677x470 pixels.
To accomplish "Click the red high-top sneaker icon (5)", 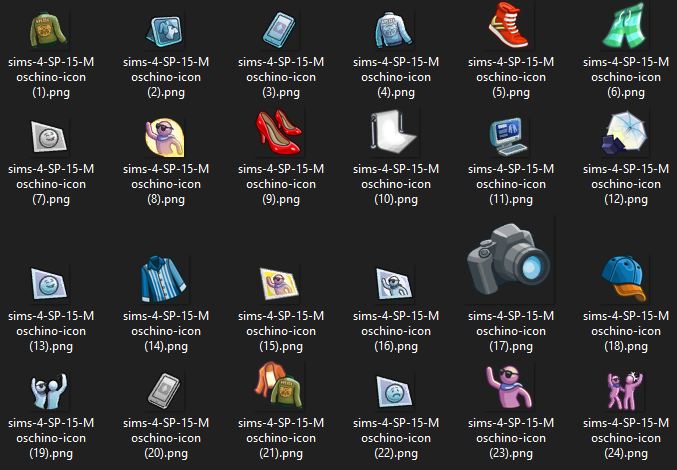I will 509,25.
